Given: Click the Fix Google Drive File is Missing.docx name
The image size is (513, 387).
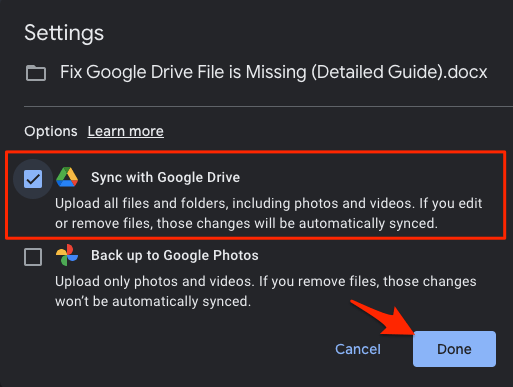Looking at the screenshot, I should [x=273, y=72].
